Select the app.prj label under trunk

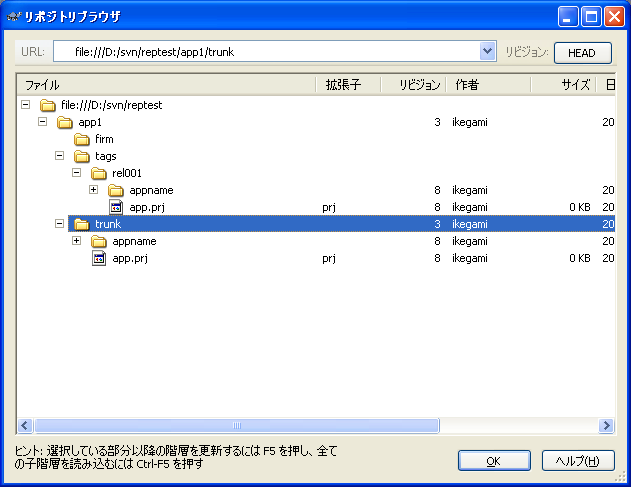[x=130, y=258]
